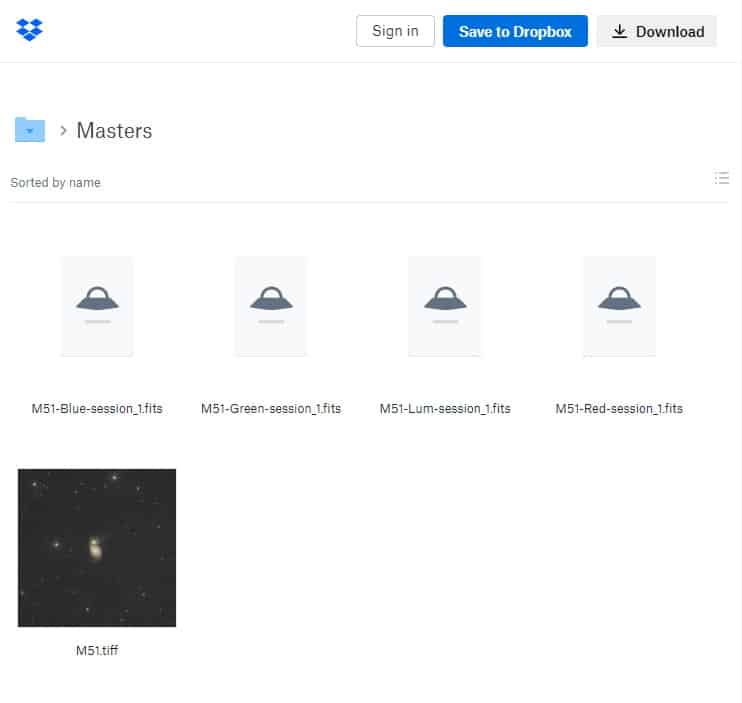Click the Masters breadcrumb title
Screen dimensions: 742x703
(x=115, y=131)
